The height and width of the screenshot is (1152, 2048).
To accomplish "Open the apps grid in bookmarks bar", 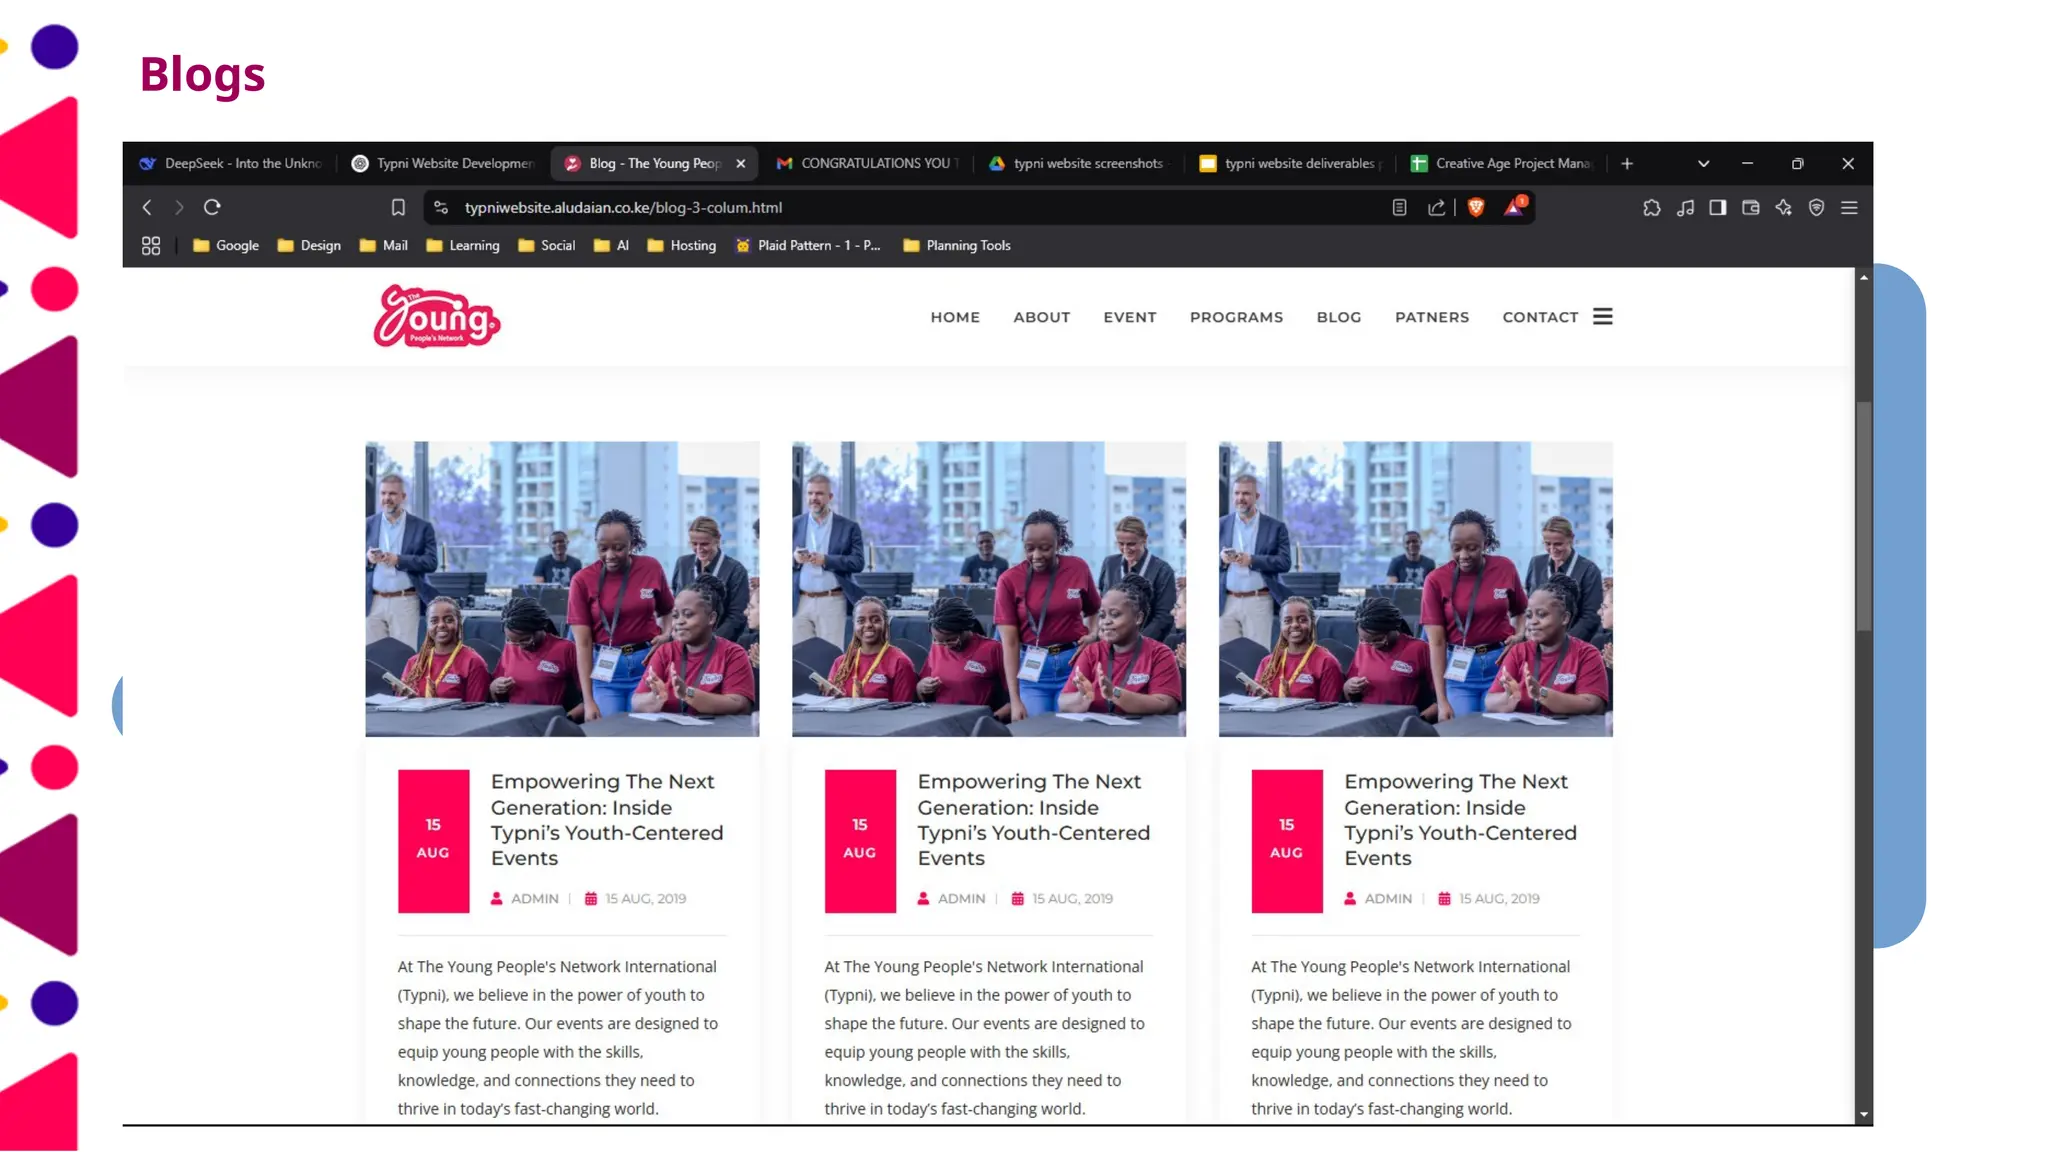I will (x=151, y=245).
